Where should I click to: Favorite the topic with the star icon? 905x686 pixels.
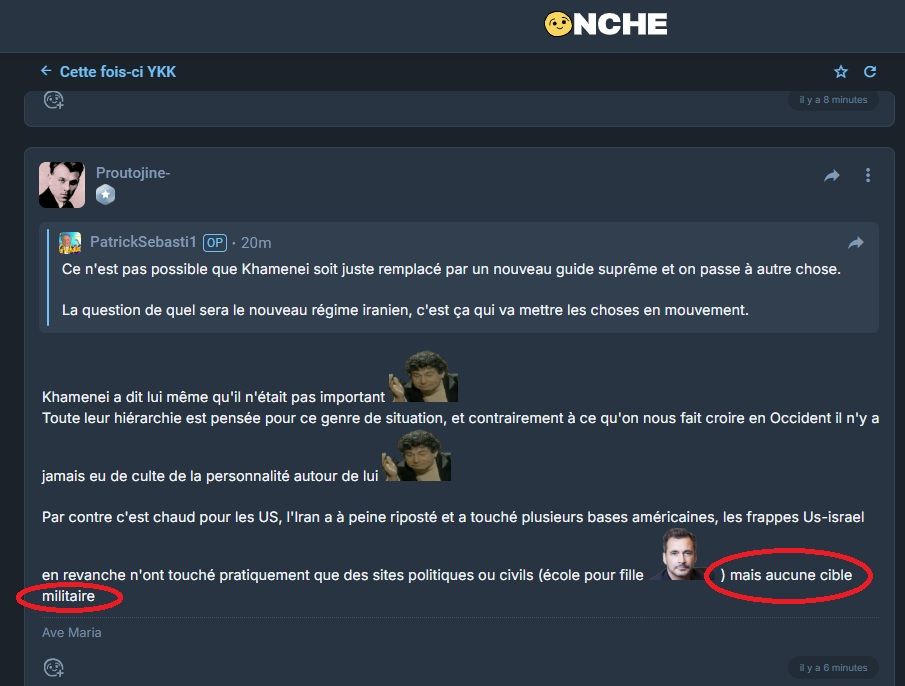coord(840,72)
